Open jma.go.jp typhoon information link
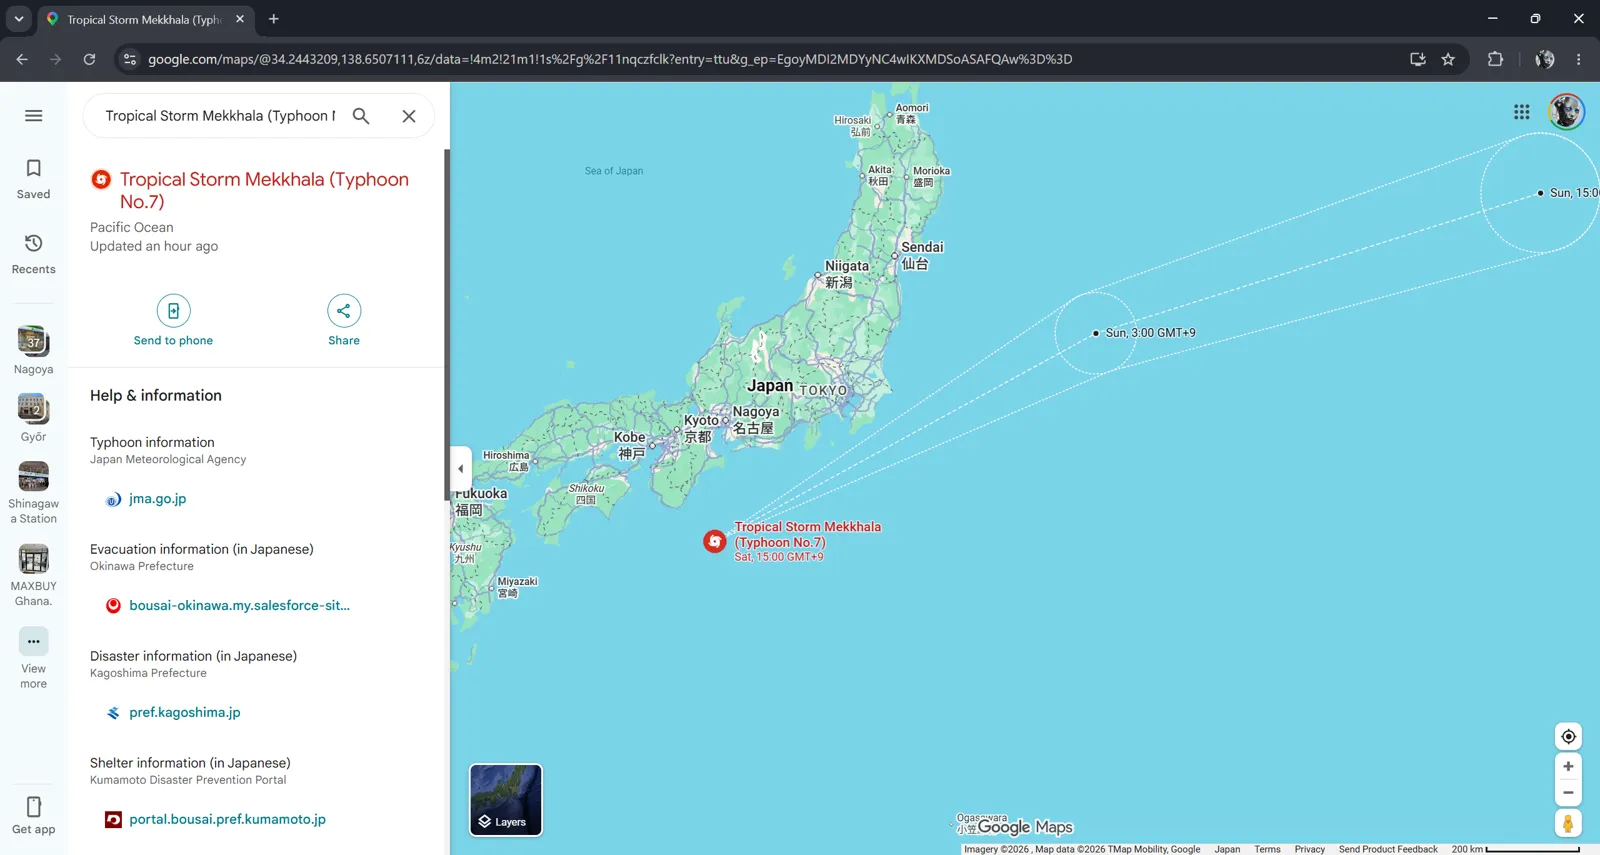 157,499
